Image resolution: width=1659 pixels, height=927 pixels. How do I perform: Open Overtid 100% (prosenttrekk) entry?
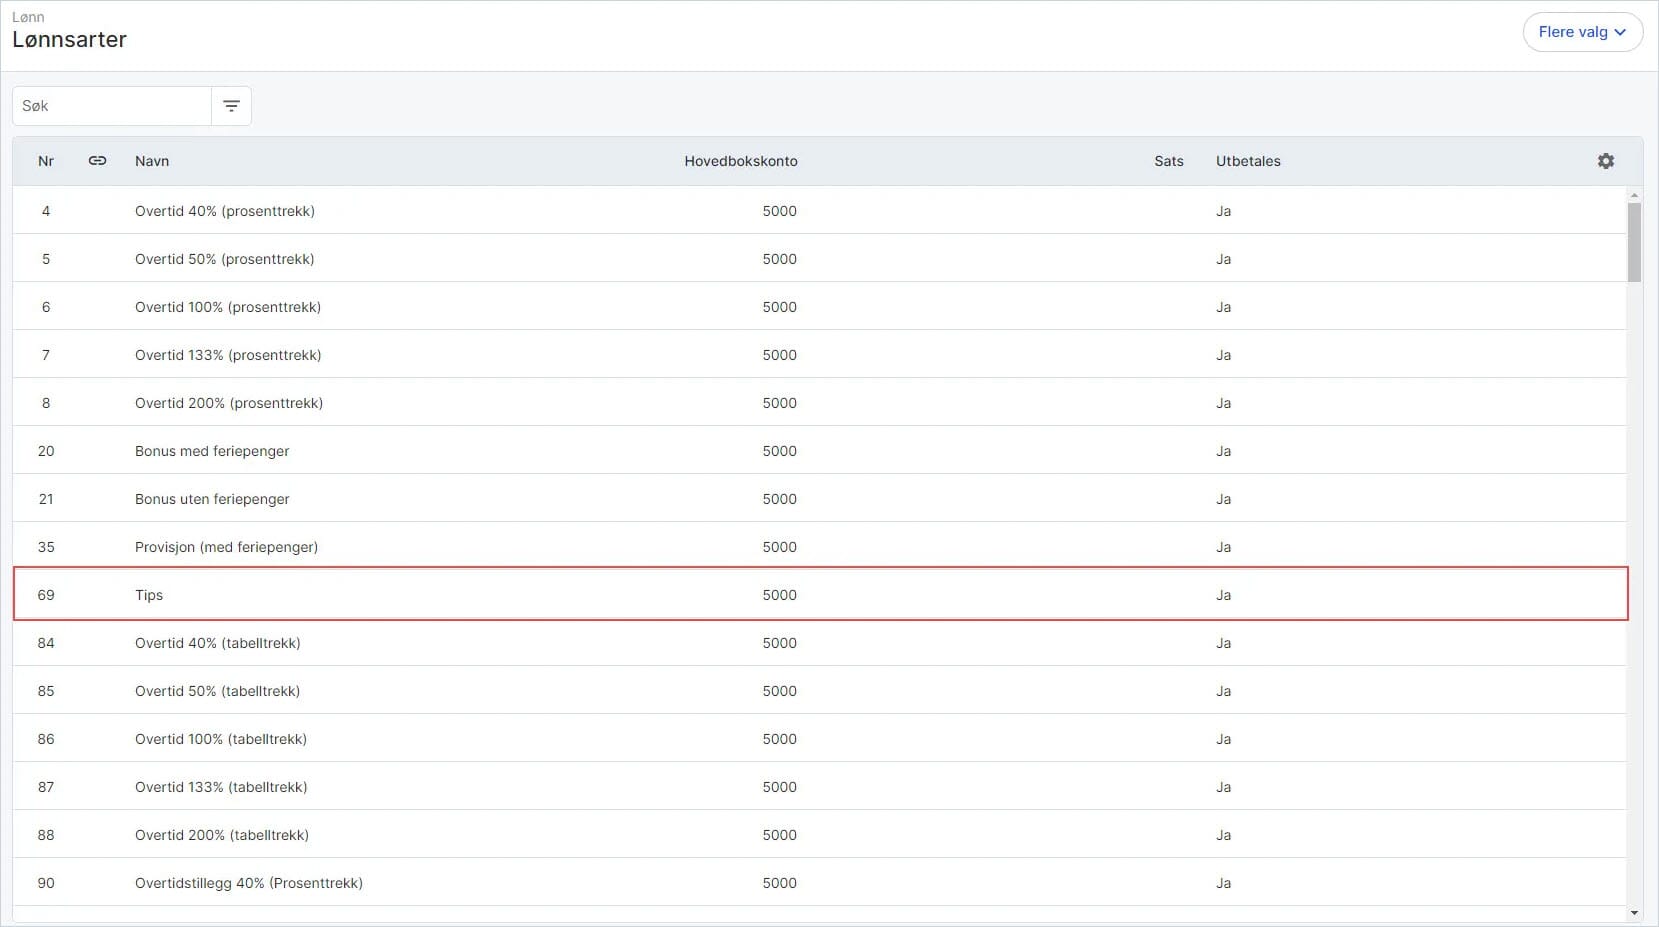[820, 307]
